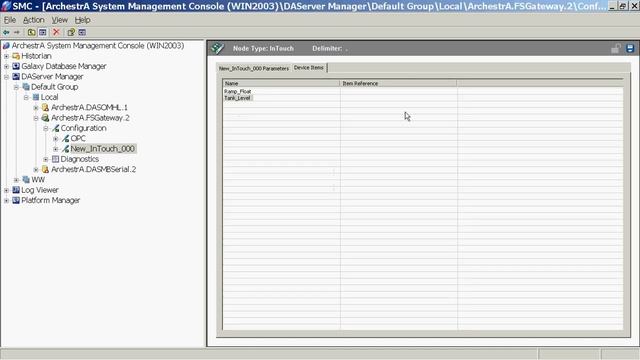Select the Configuration tree item label
The image size is (640, 360).
[84, 128]
